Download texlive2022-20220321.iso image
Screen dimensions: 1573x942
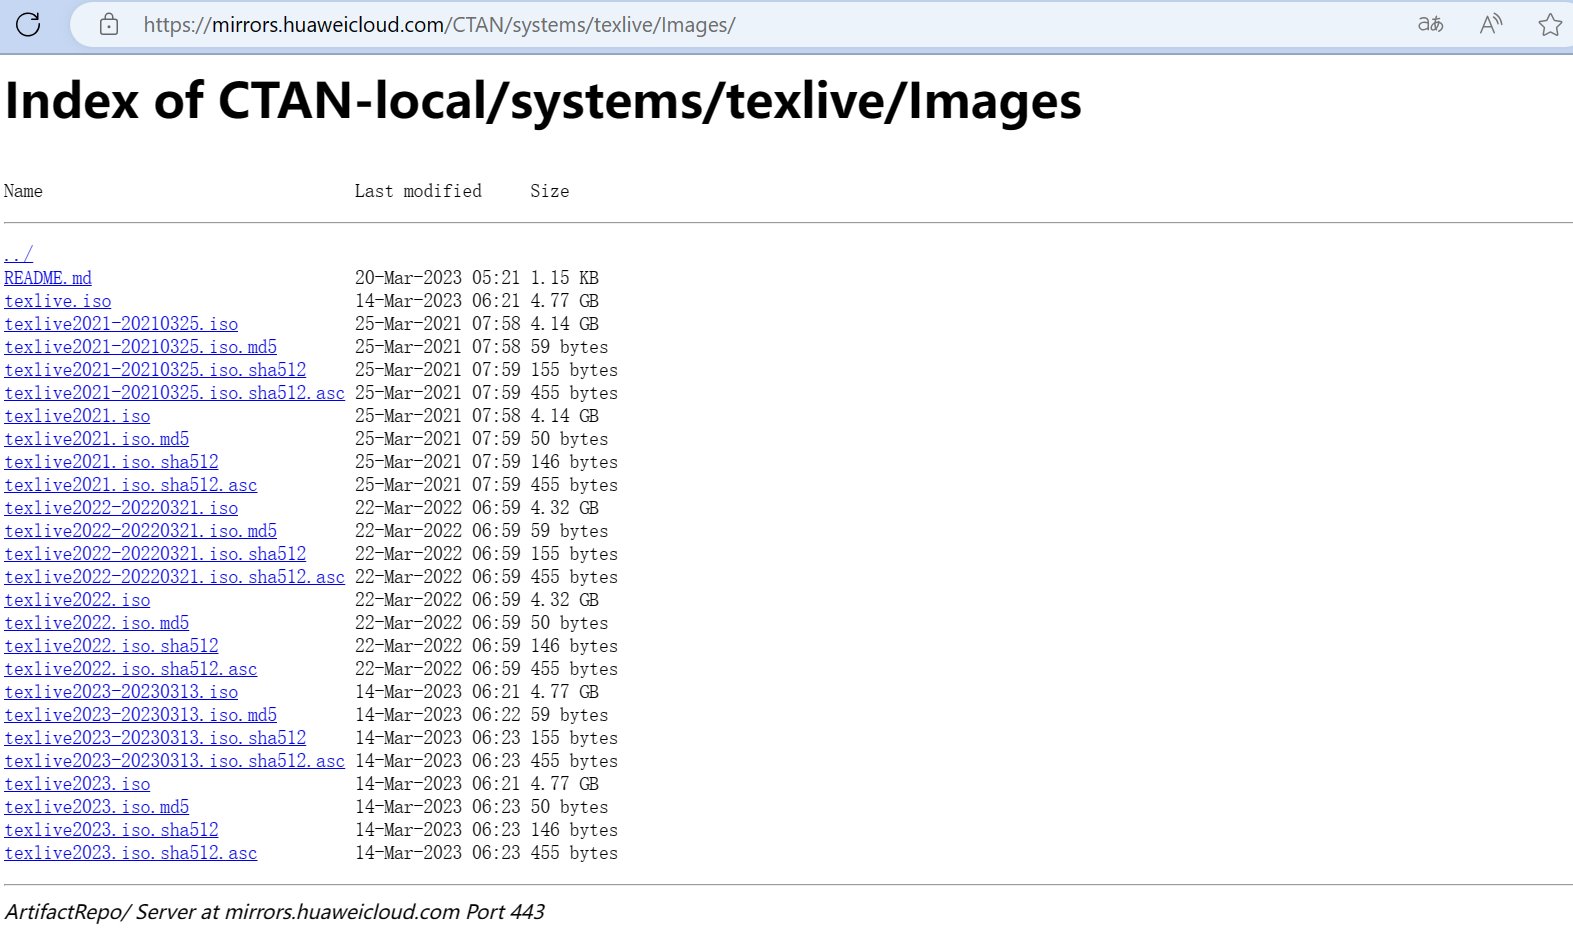point(121,508)
